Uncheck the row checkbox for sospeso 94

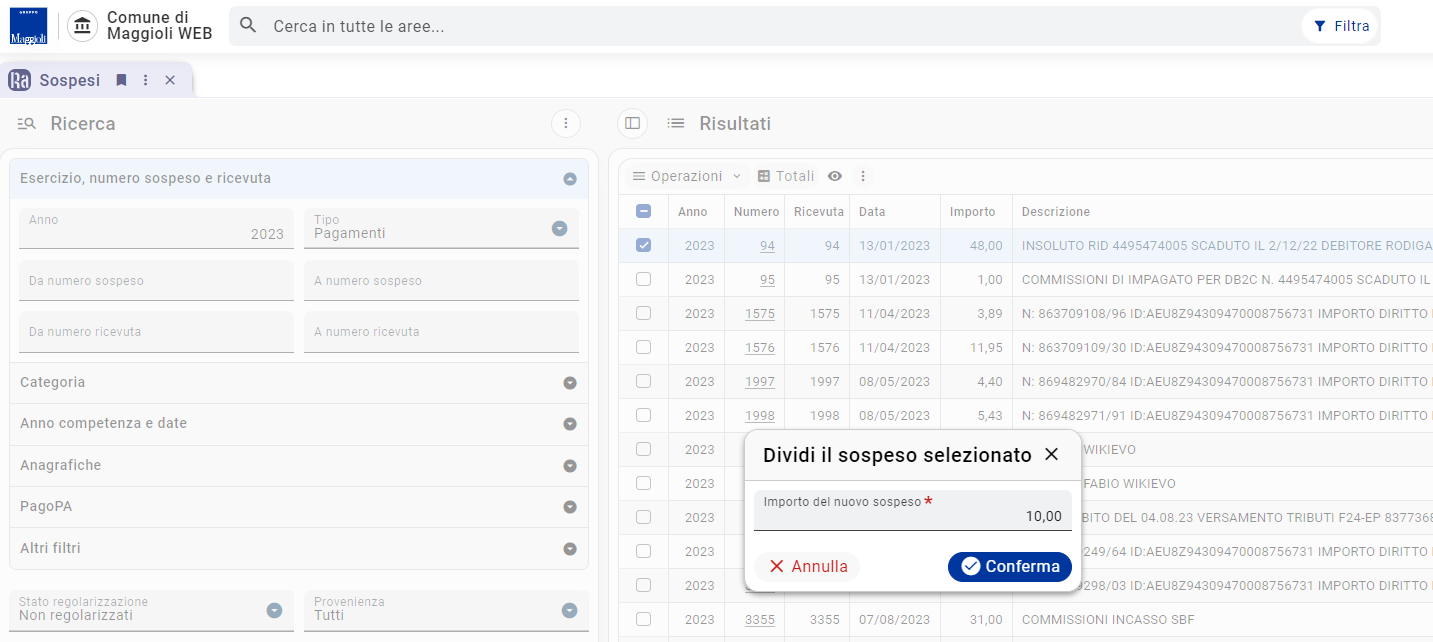643,245
